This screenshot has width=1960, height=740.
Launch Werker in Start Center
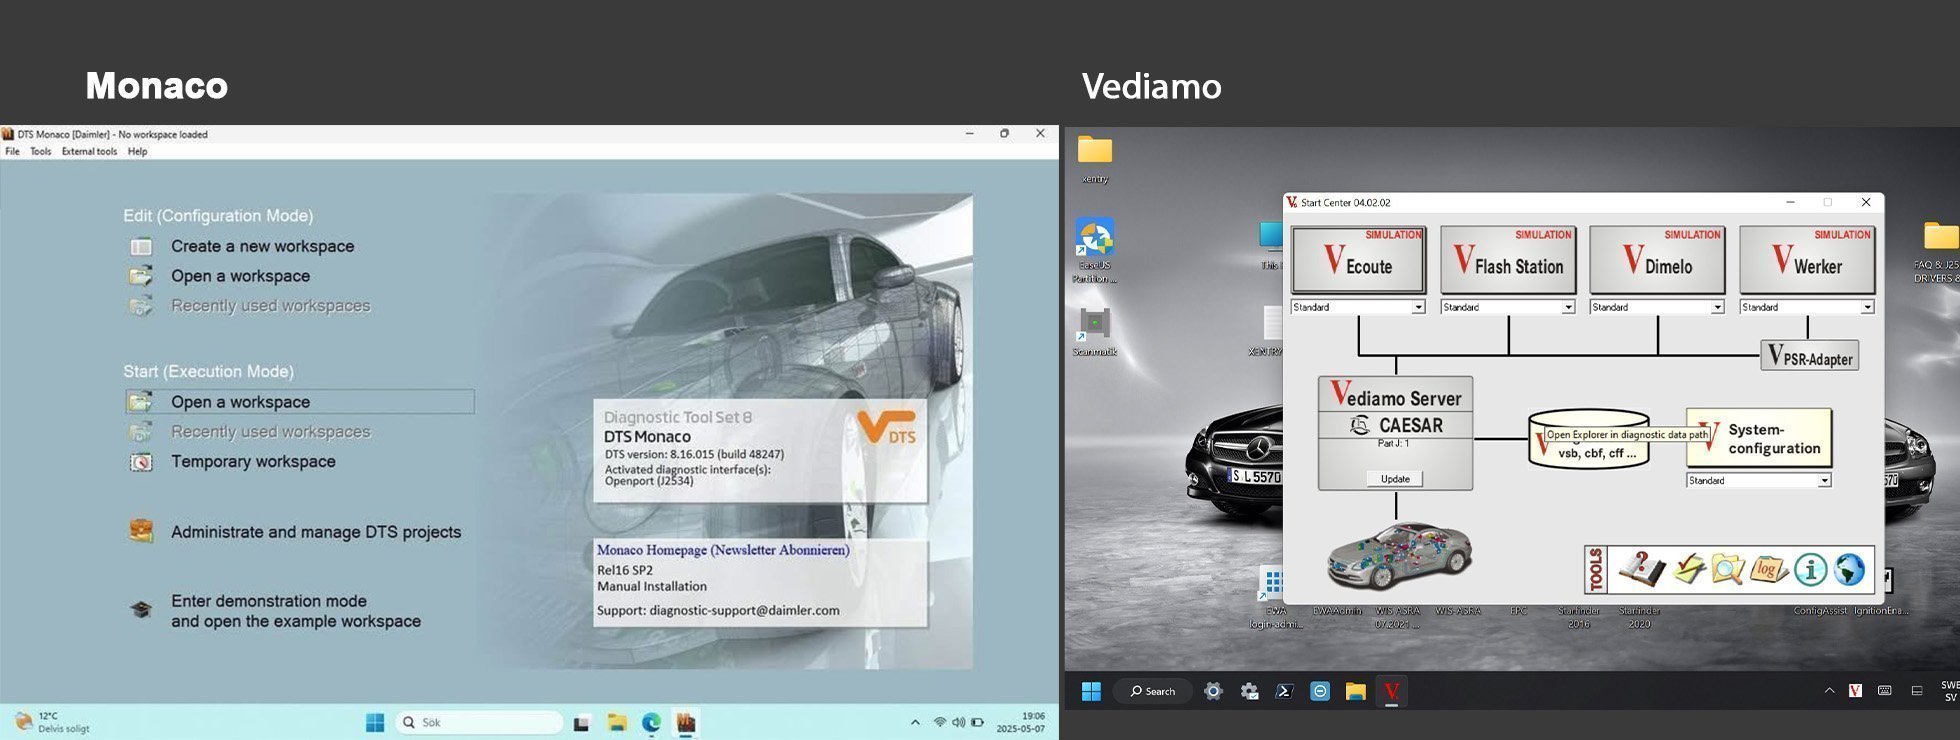pyautogui.click(x=1807, y=260)
